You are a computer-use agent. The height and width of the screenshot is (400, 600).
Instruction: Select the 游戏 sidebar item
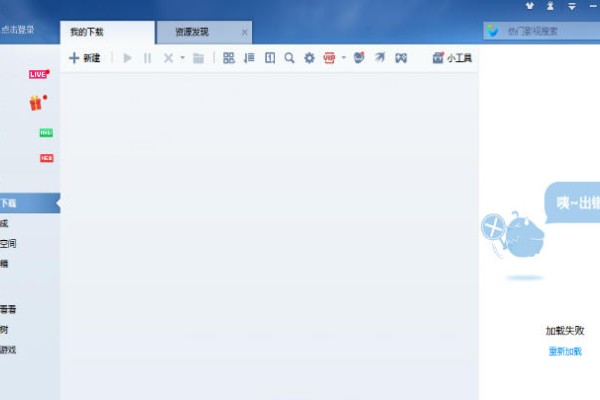coord(8,349)
